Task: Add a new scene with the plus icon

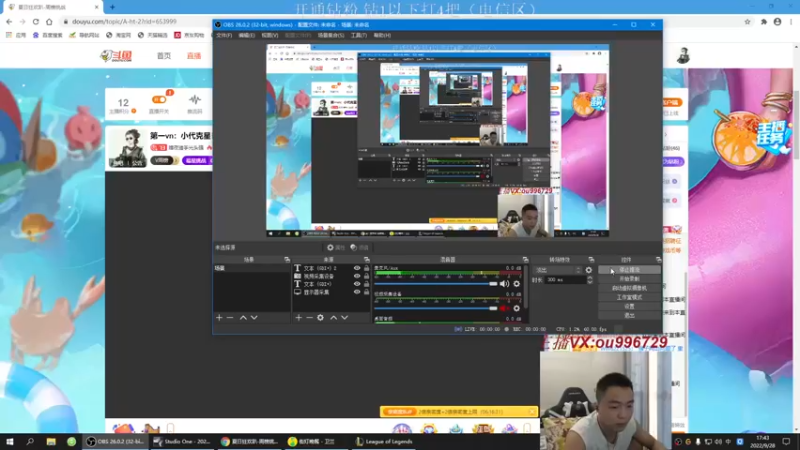Action: pyautogui.click(x=219, y=317)
